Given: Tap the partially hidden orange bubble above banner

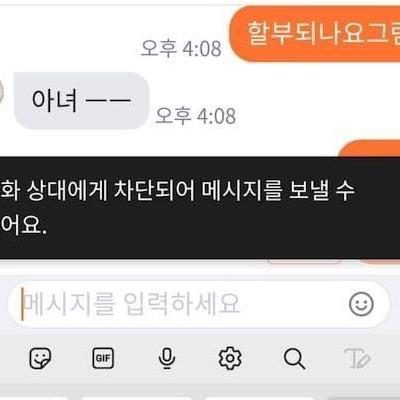Looking at the screenshot, I should (x=369, y=149).
